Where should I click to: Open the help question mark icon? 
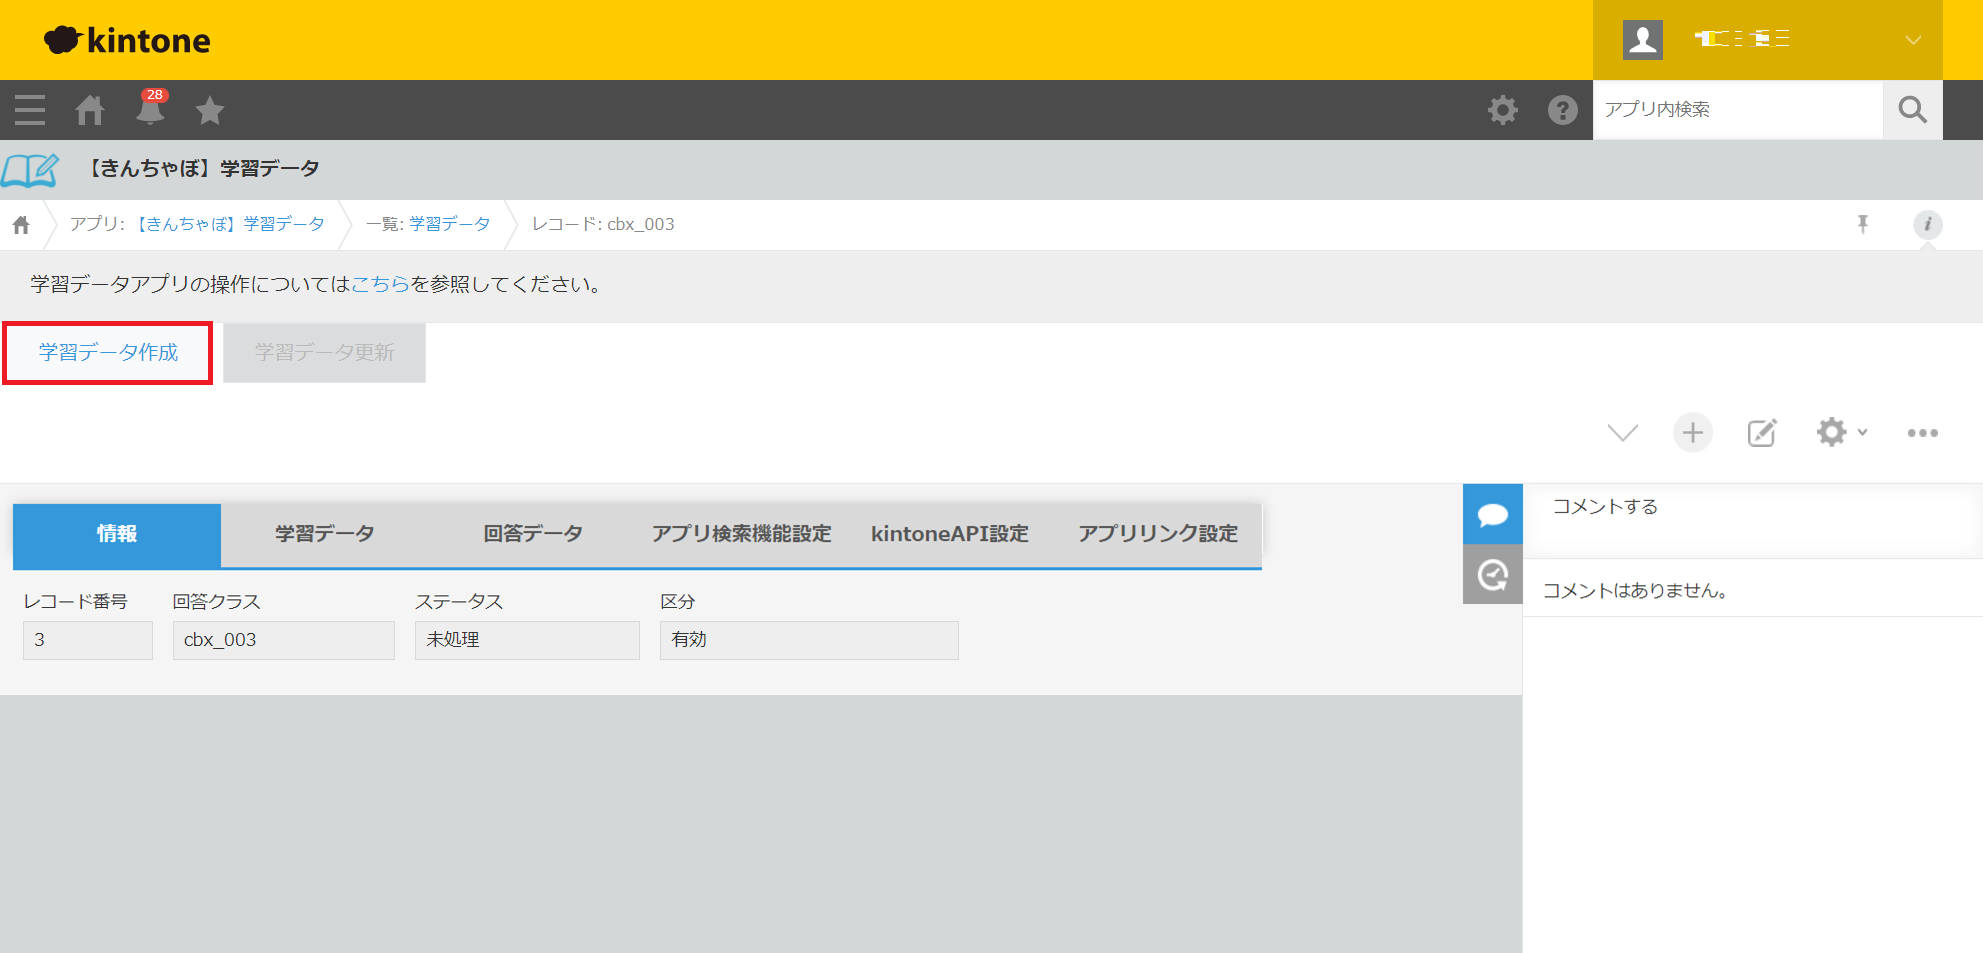tap(1562, 110)
